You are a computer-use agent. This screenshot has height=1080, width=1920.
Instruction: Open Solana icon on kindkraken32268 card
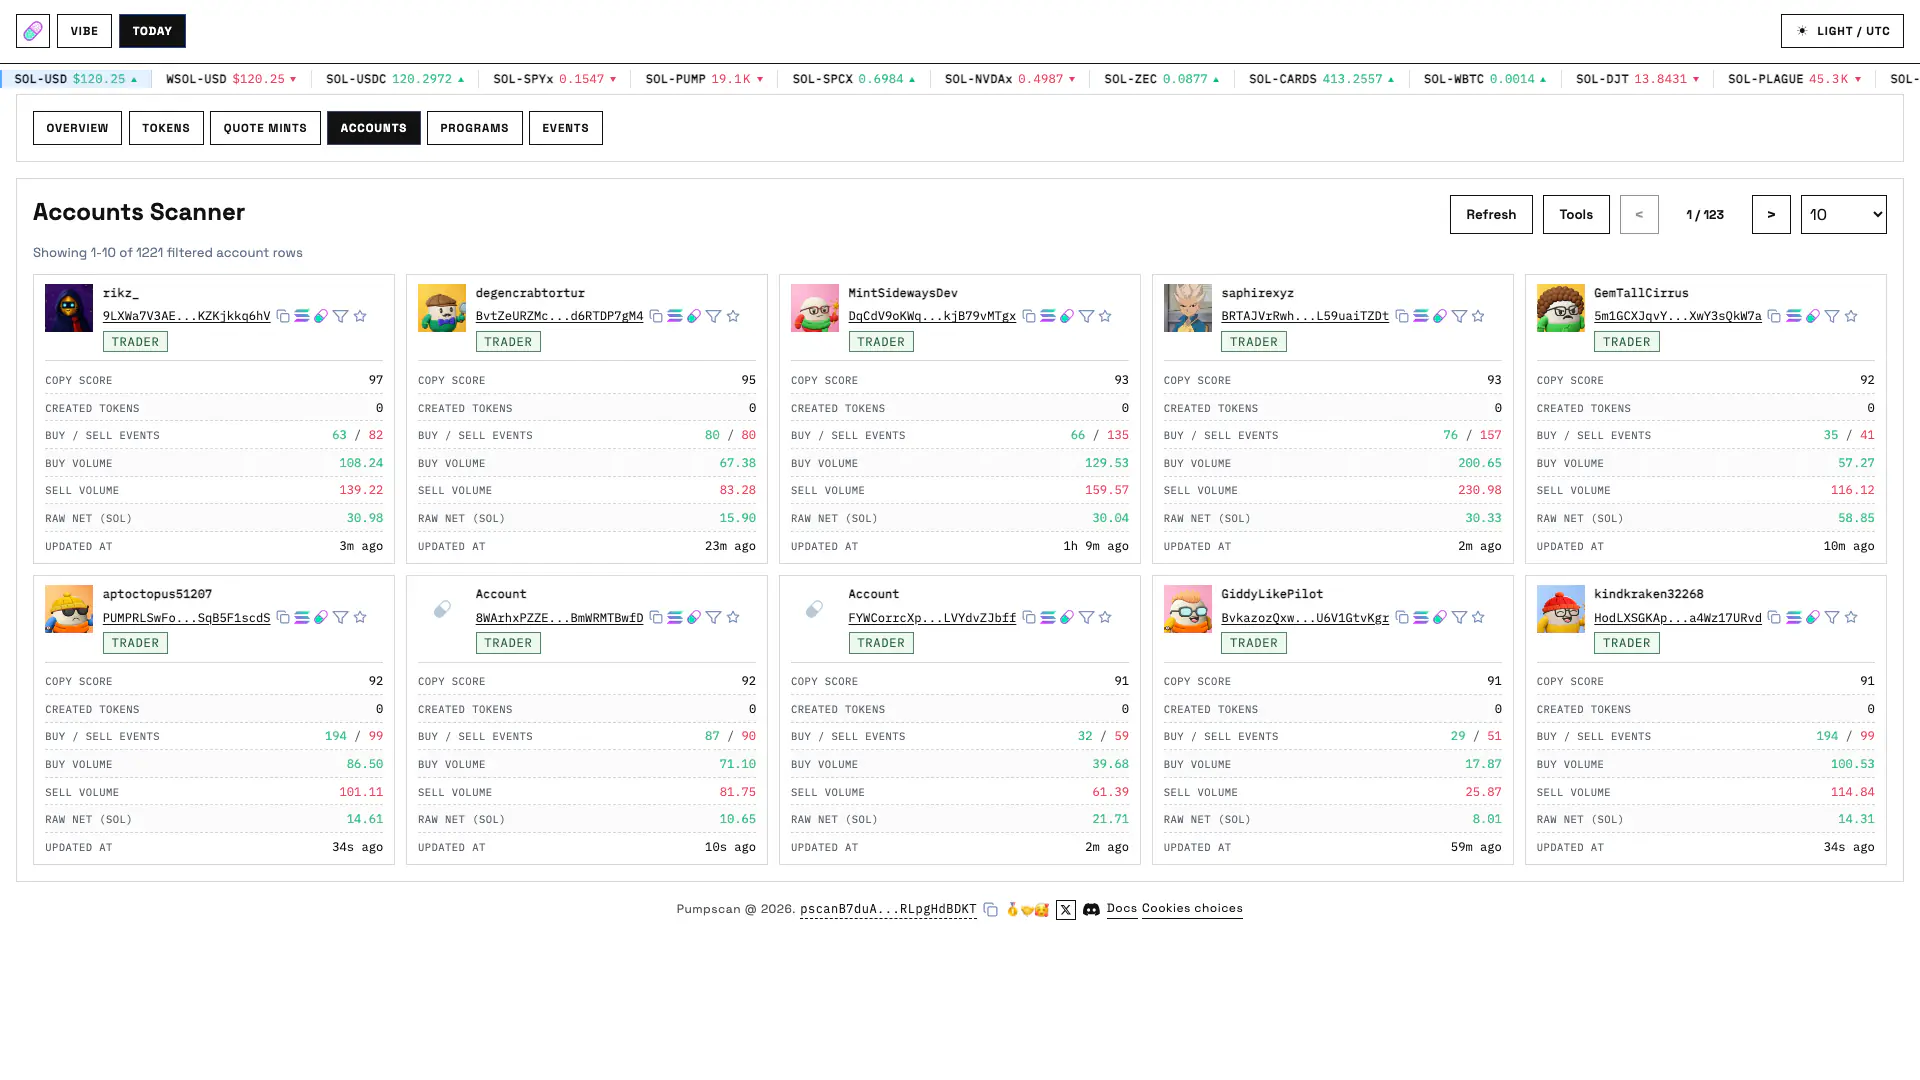pyautogui.click(x=1794, y=617)
